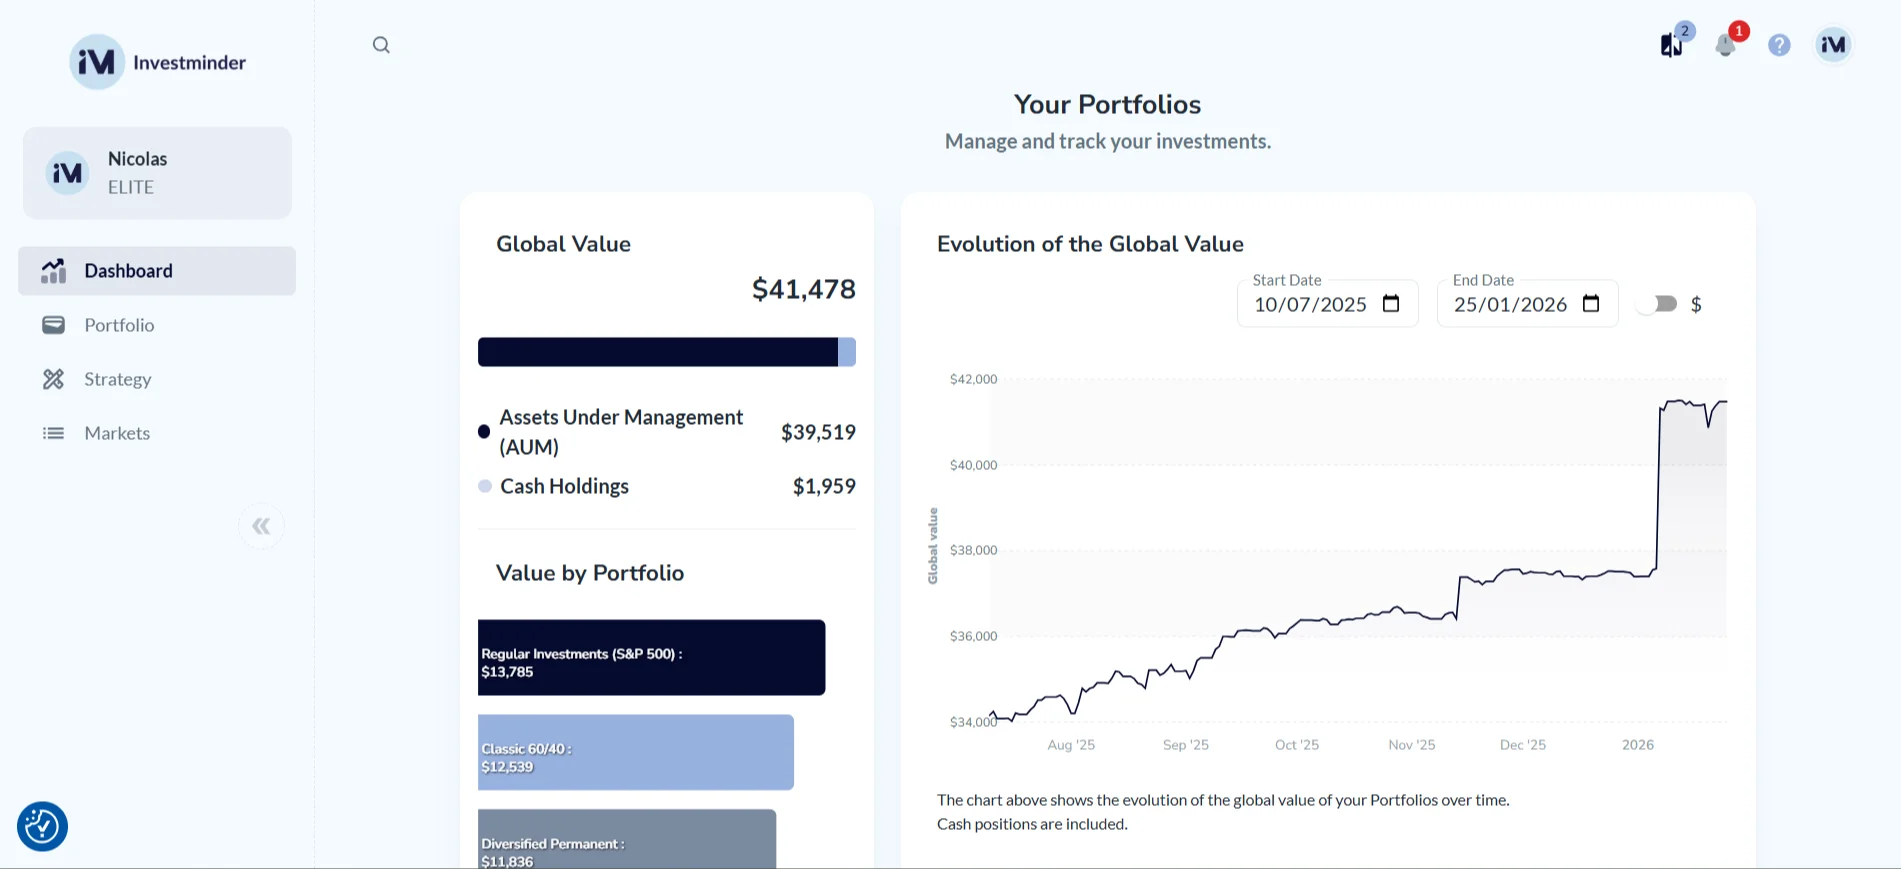Screen dimensions: 1901x869
Task: Open notifications via the bell icon
Action: (x=1725, y=45)
